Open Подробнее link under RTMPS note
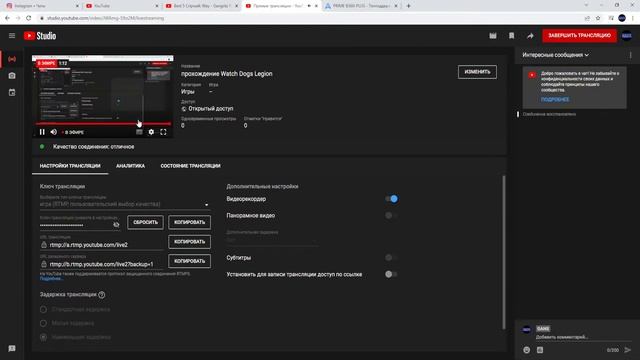Image resolution: width=640 pixels, height=360 pixels. coord(51,279)
